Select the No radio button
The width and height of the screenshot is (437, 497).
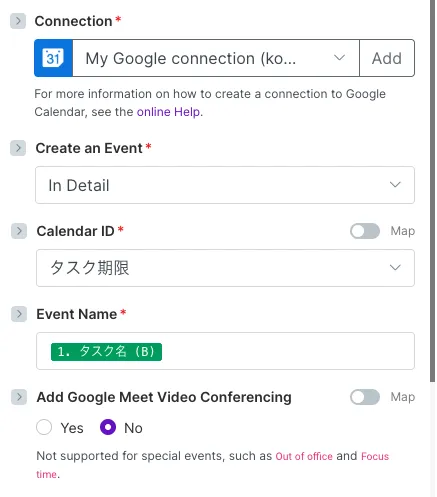[108, 427]
